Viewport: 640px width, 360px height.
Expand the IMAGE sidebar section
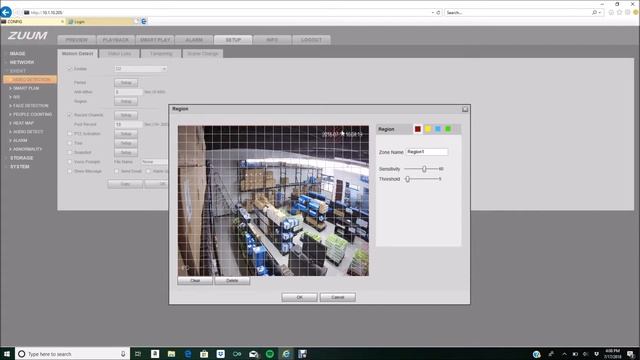point(18,53)
